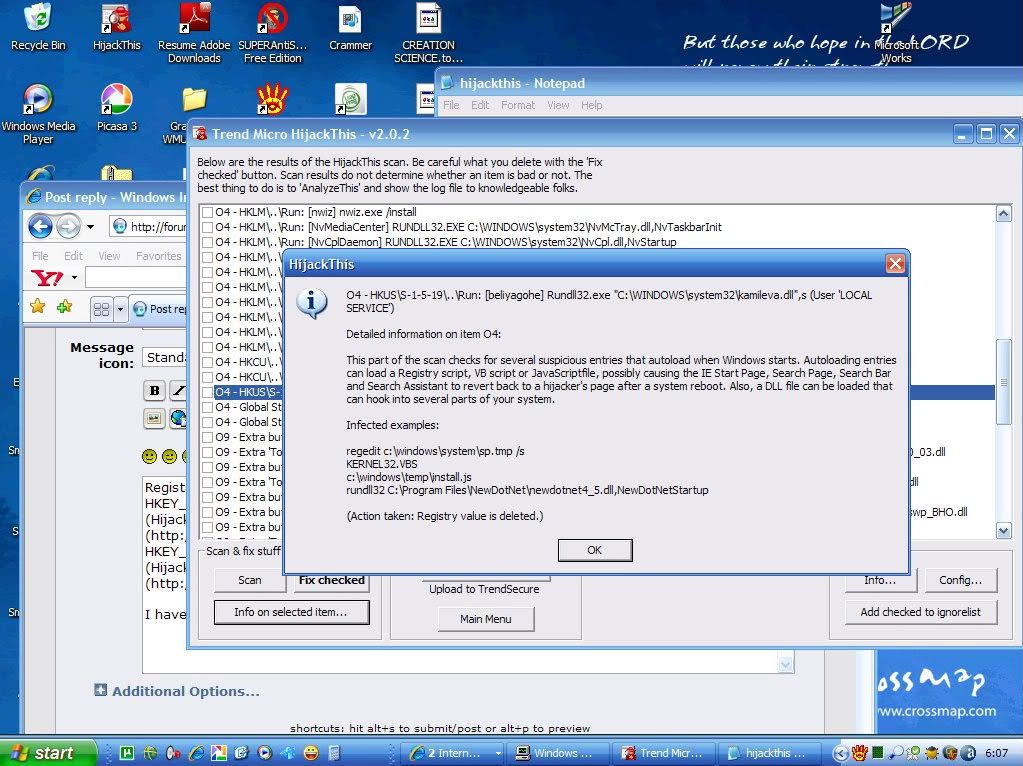Open the Microsoft Works desktop shortcut
1023x766 pixels.
896,33
